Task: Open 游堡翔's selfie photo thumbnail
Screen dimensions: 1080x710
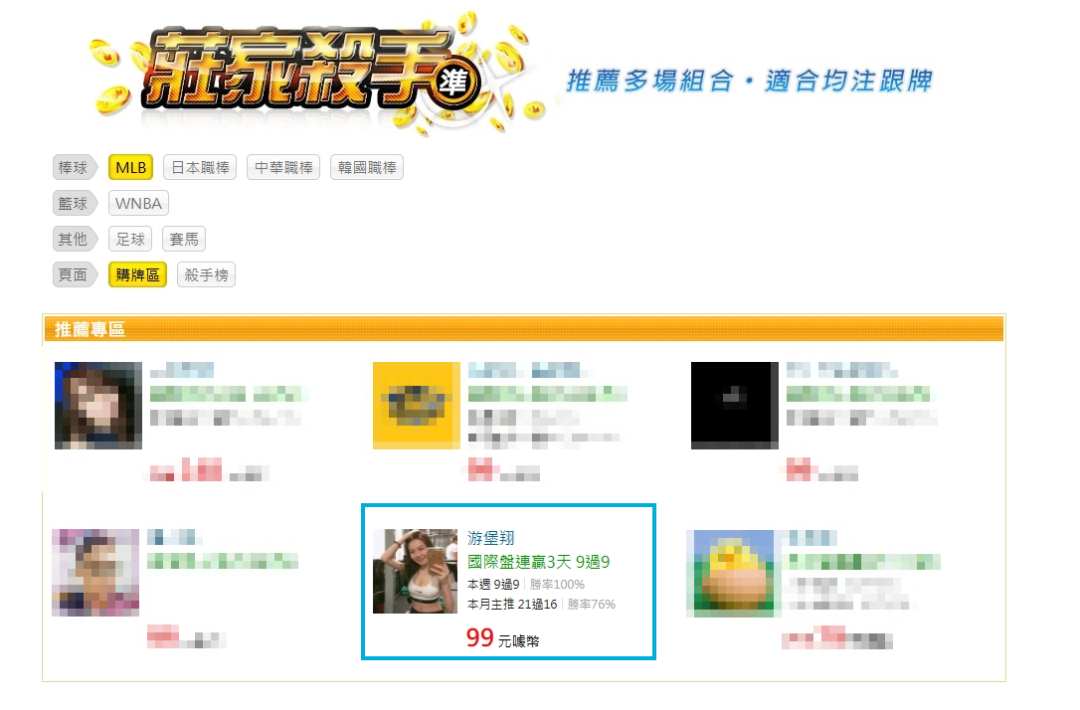Action: pyautogui.click(x=415, y=571)
